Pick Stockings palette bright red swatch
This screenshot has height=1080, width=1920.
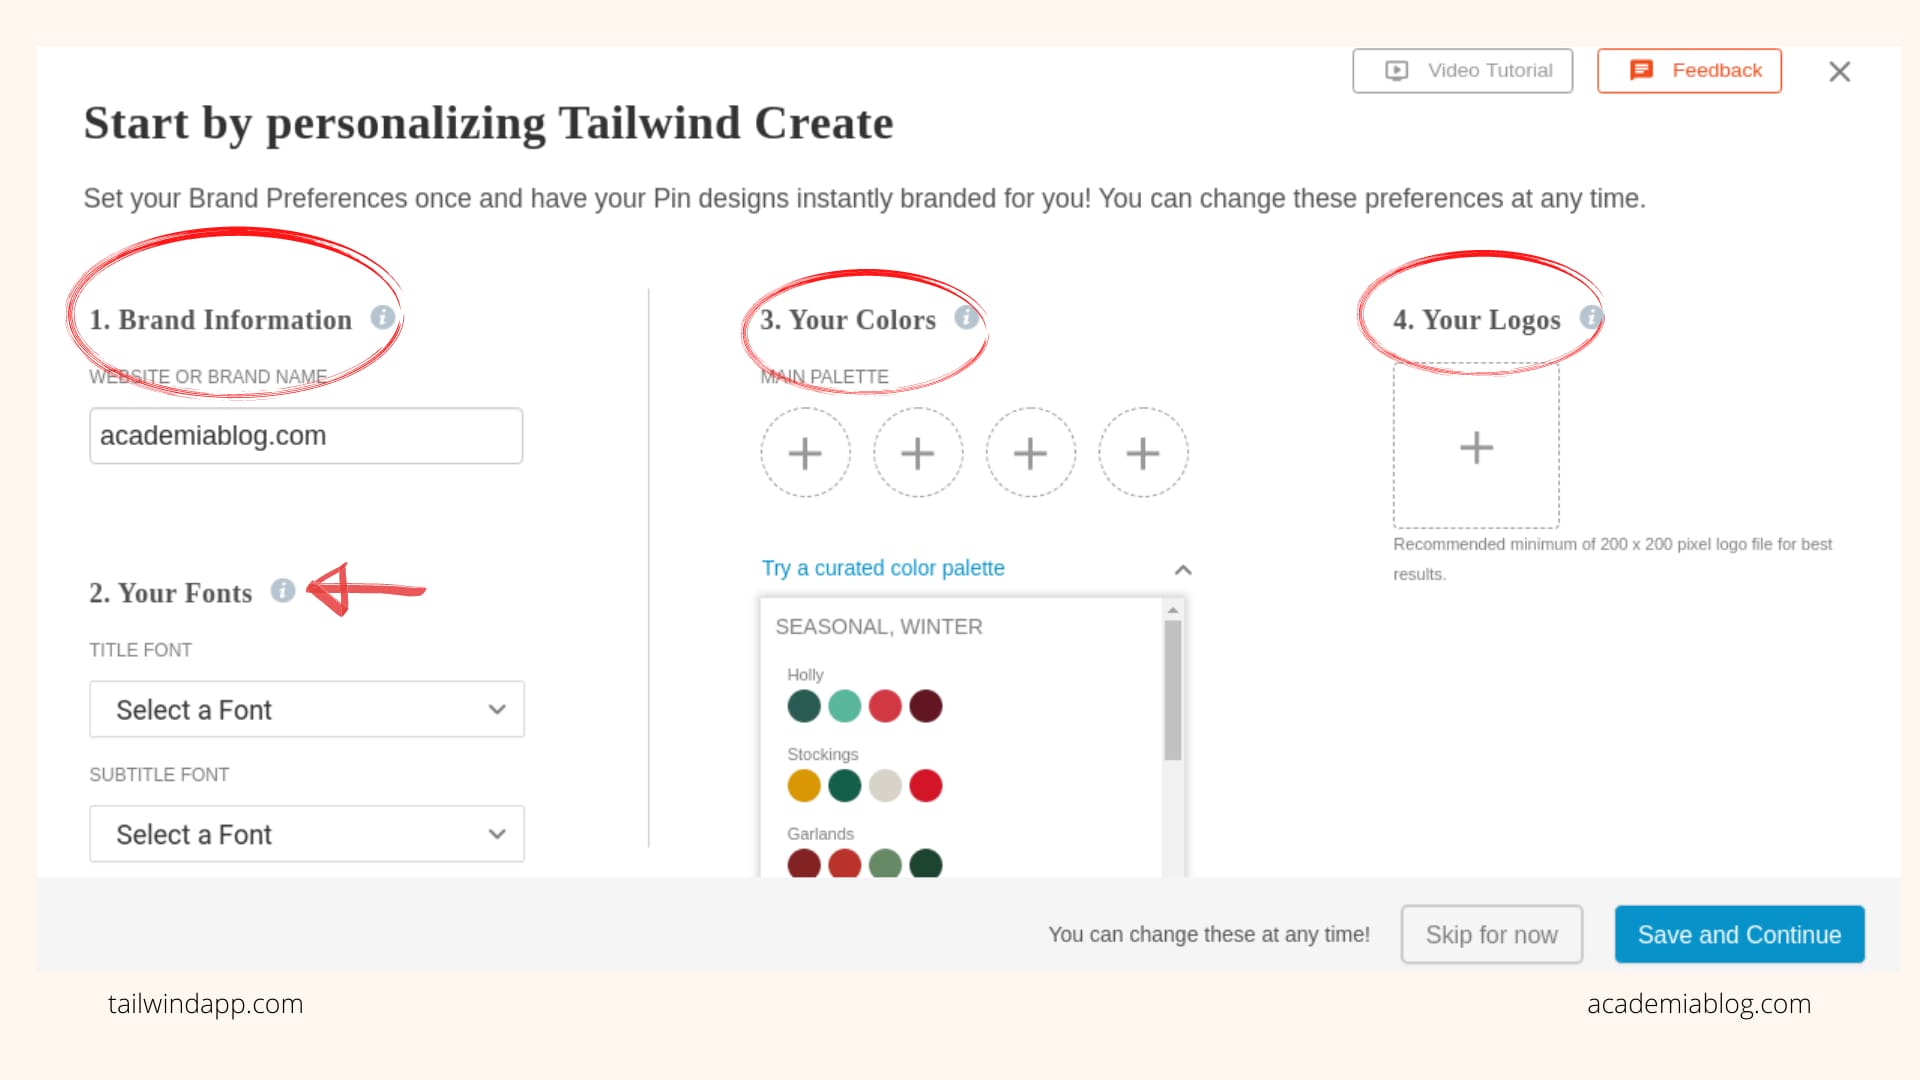click(926, 786)
